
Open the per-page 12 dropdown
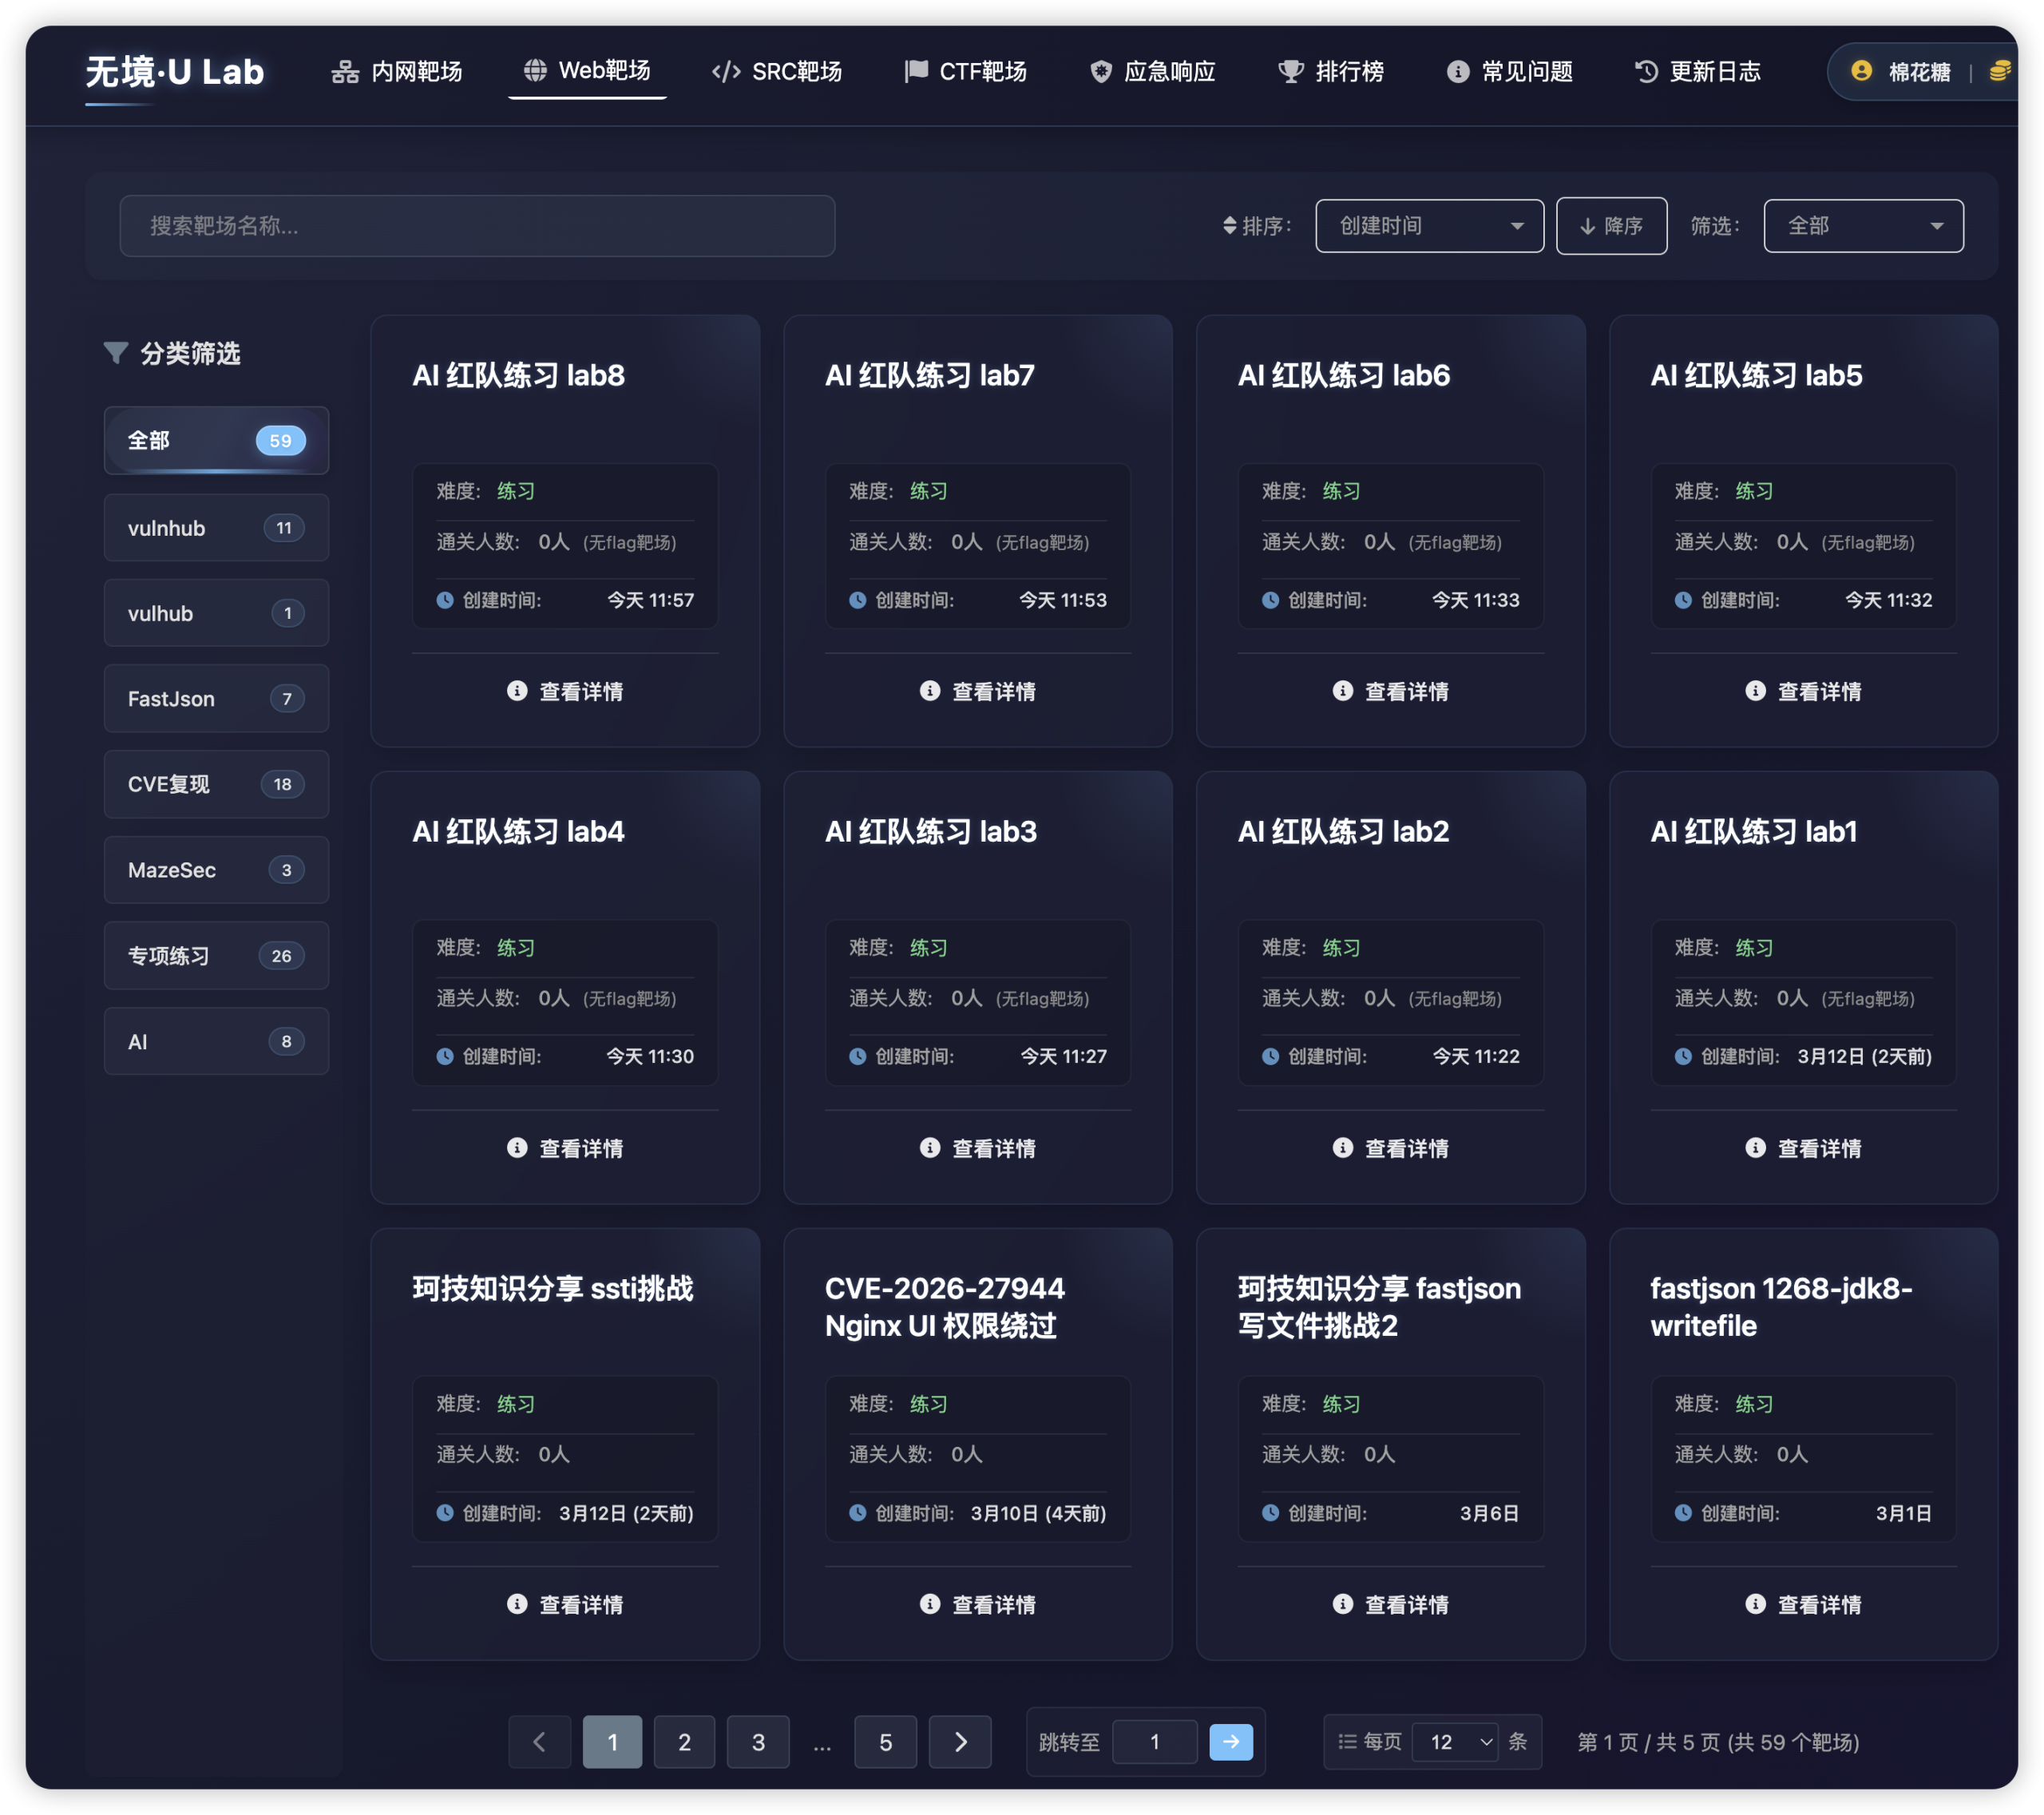point(1455,1741)
